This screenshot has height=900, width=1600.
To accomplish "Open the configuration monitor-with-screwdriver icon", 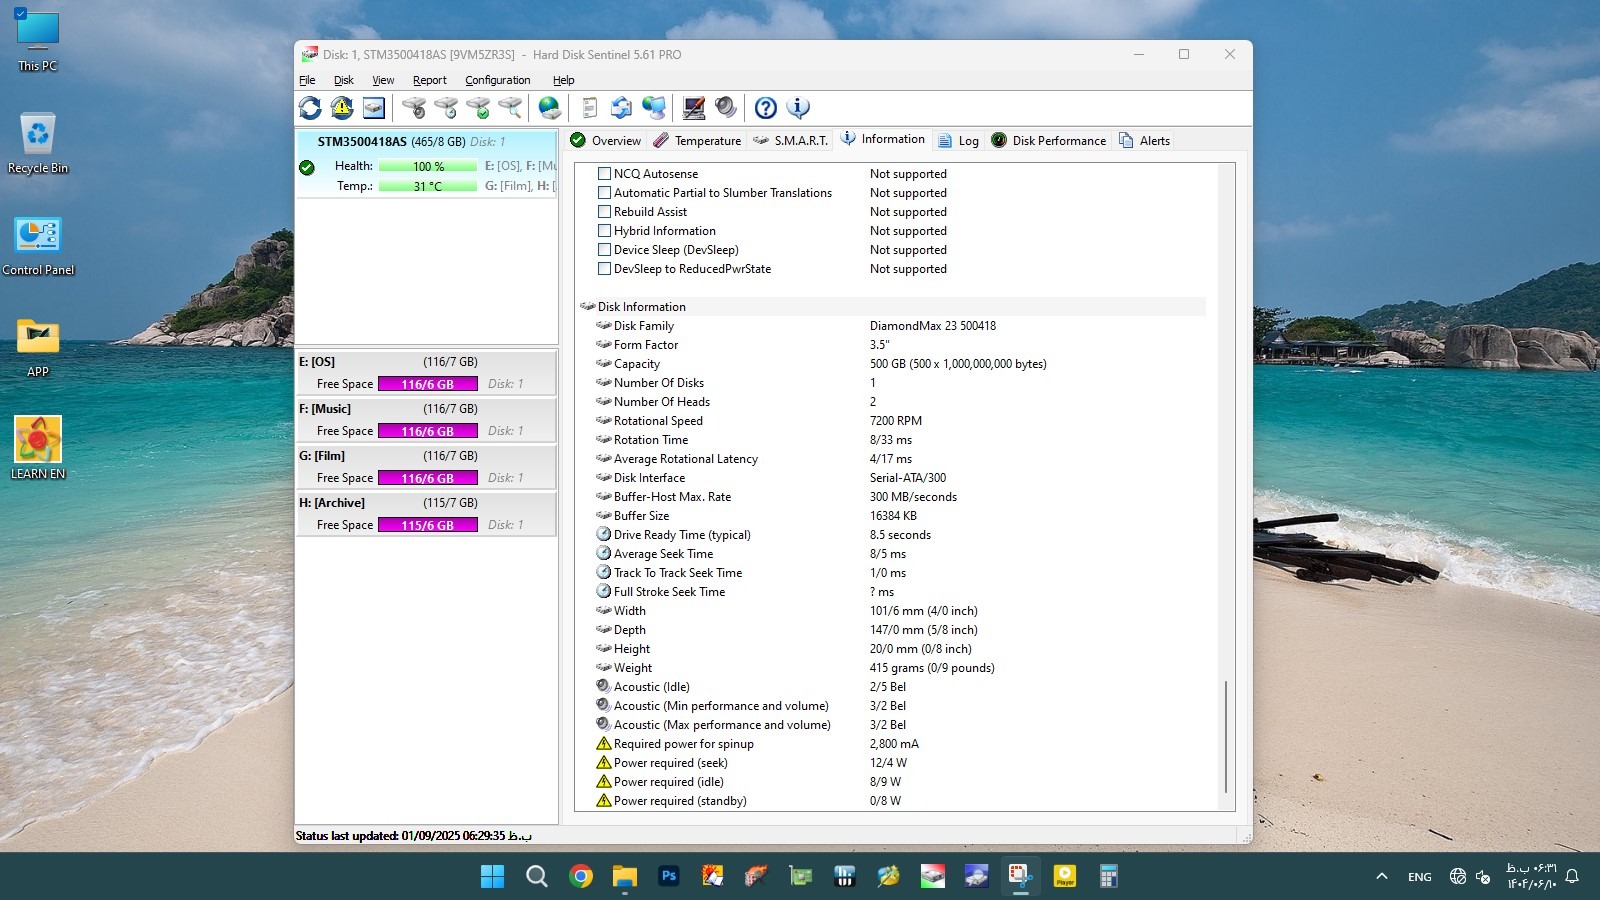I will tap(694, 108).
